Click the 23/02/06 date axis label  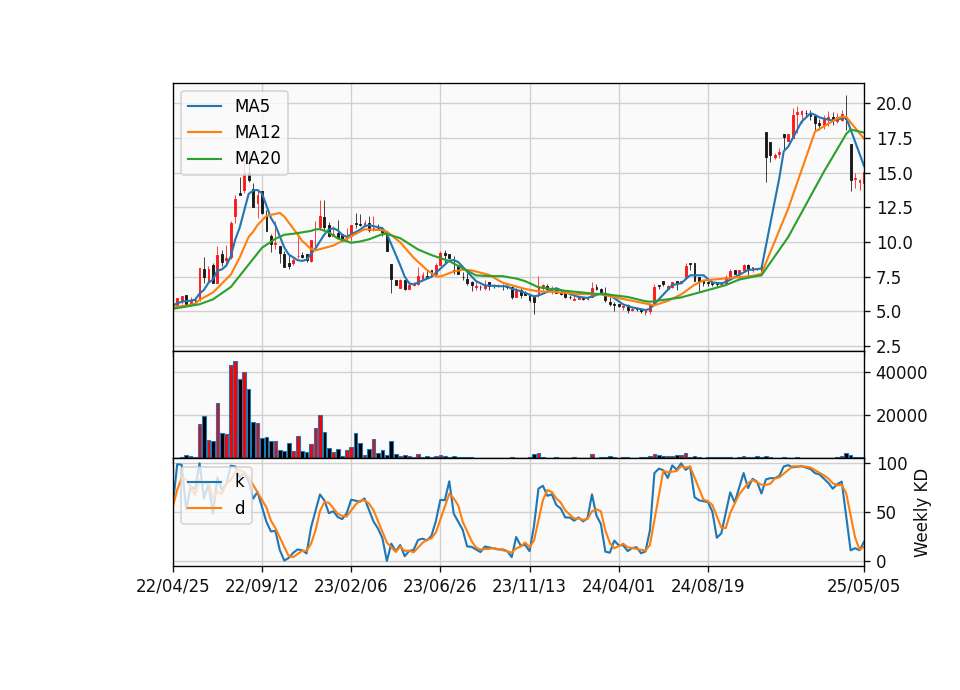click(x=351, y=586)
